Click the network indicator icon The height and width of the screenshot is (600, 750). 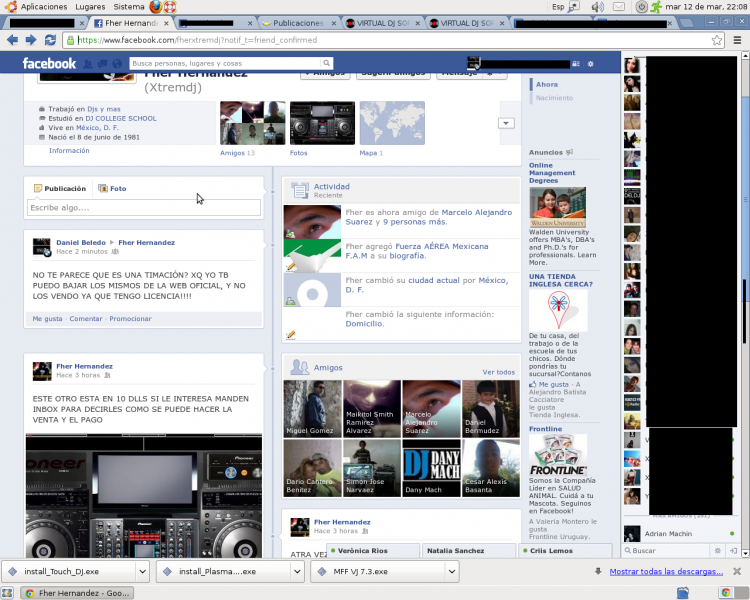point(574,7)
